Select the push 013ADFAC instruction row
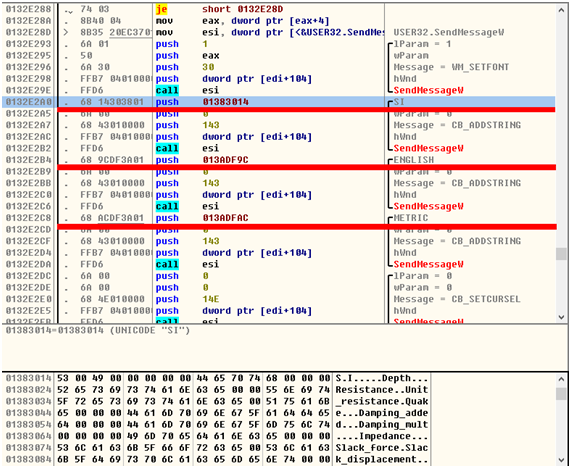 click(279, 218)
